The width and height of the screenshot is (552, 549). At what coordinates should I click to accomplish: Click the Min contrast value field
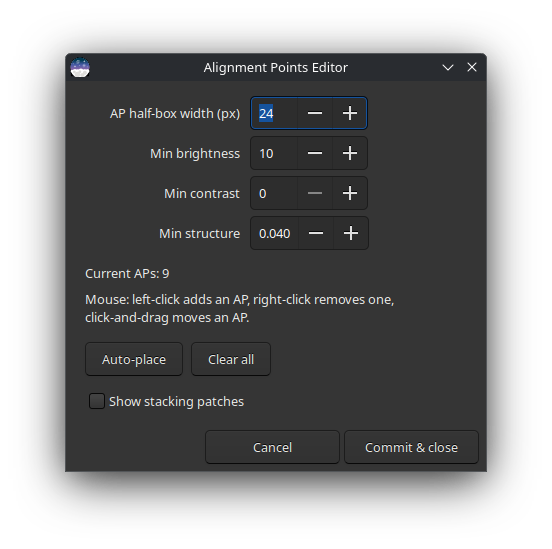[x=274, y=193]
